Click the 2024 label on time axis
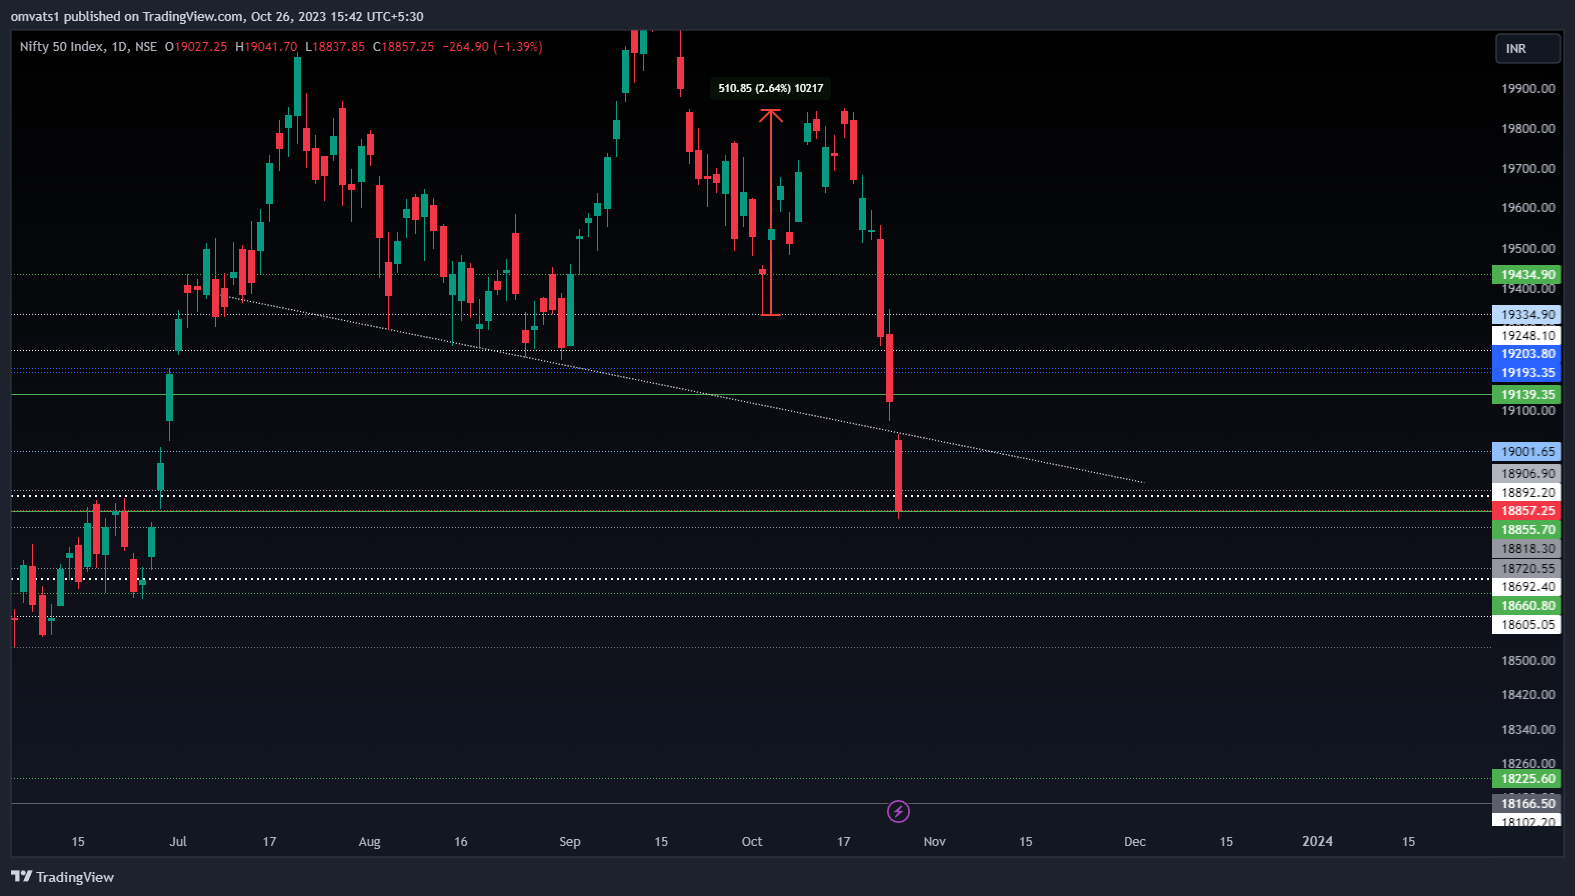 tap(1317, 842)
